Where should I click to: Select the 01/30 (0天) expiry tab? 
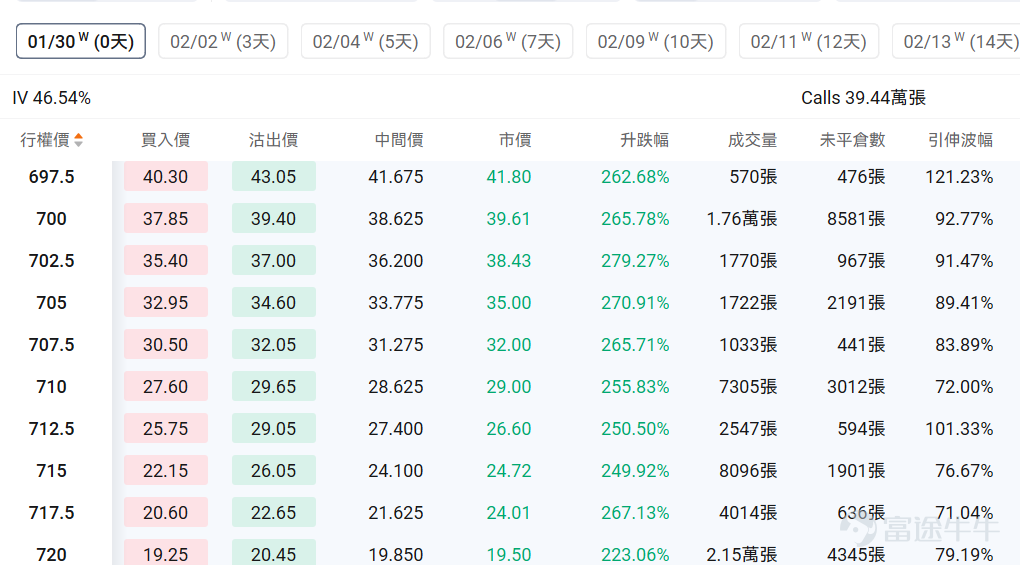81,42
